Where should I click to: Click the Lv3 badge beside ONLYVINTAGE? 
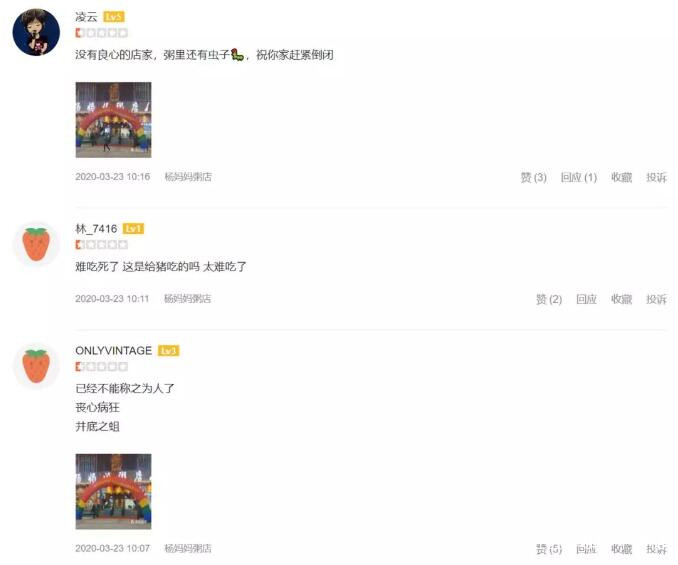[168, 351]
